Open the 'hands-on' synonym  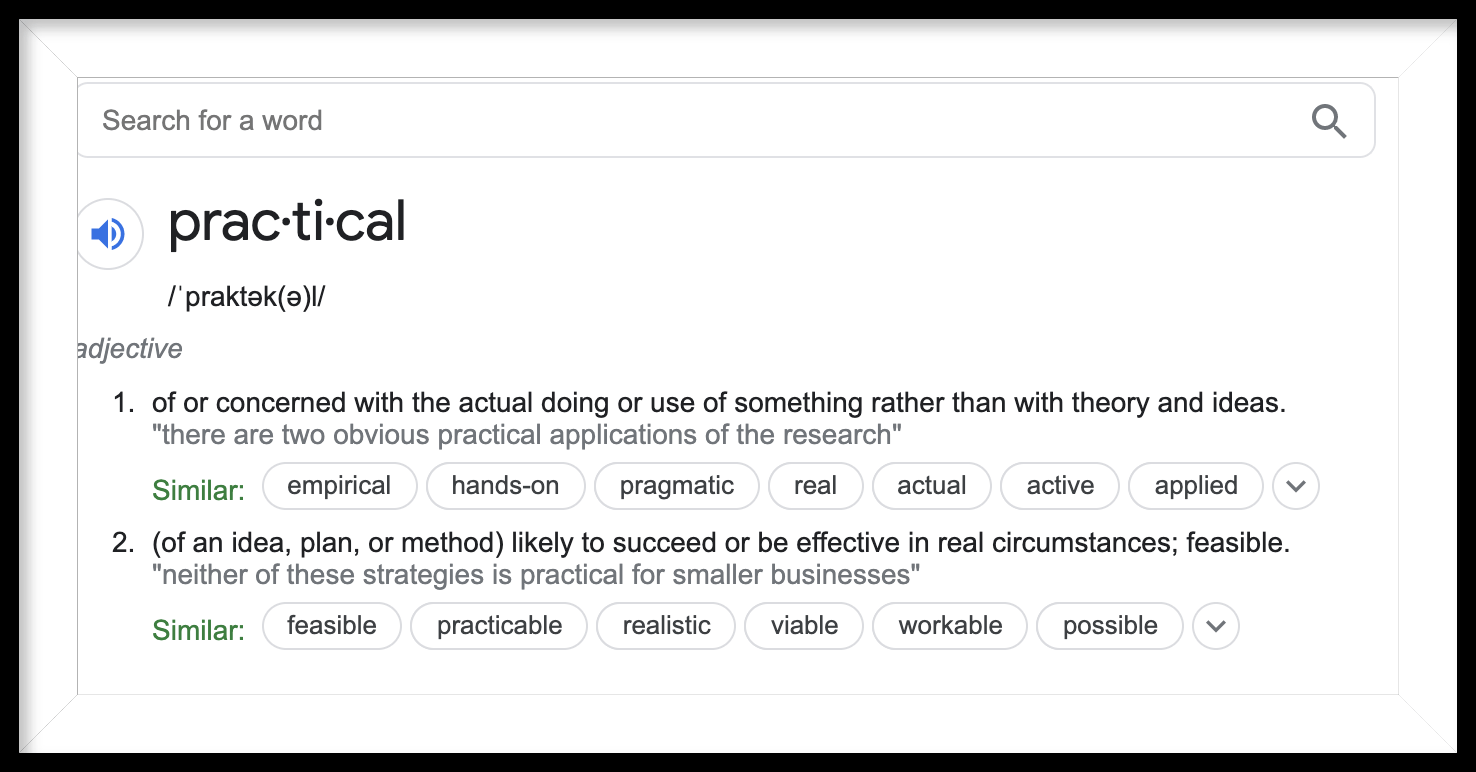click(505, 486)
